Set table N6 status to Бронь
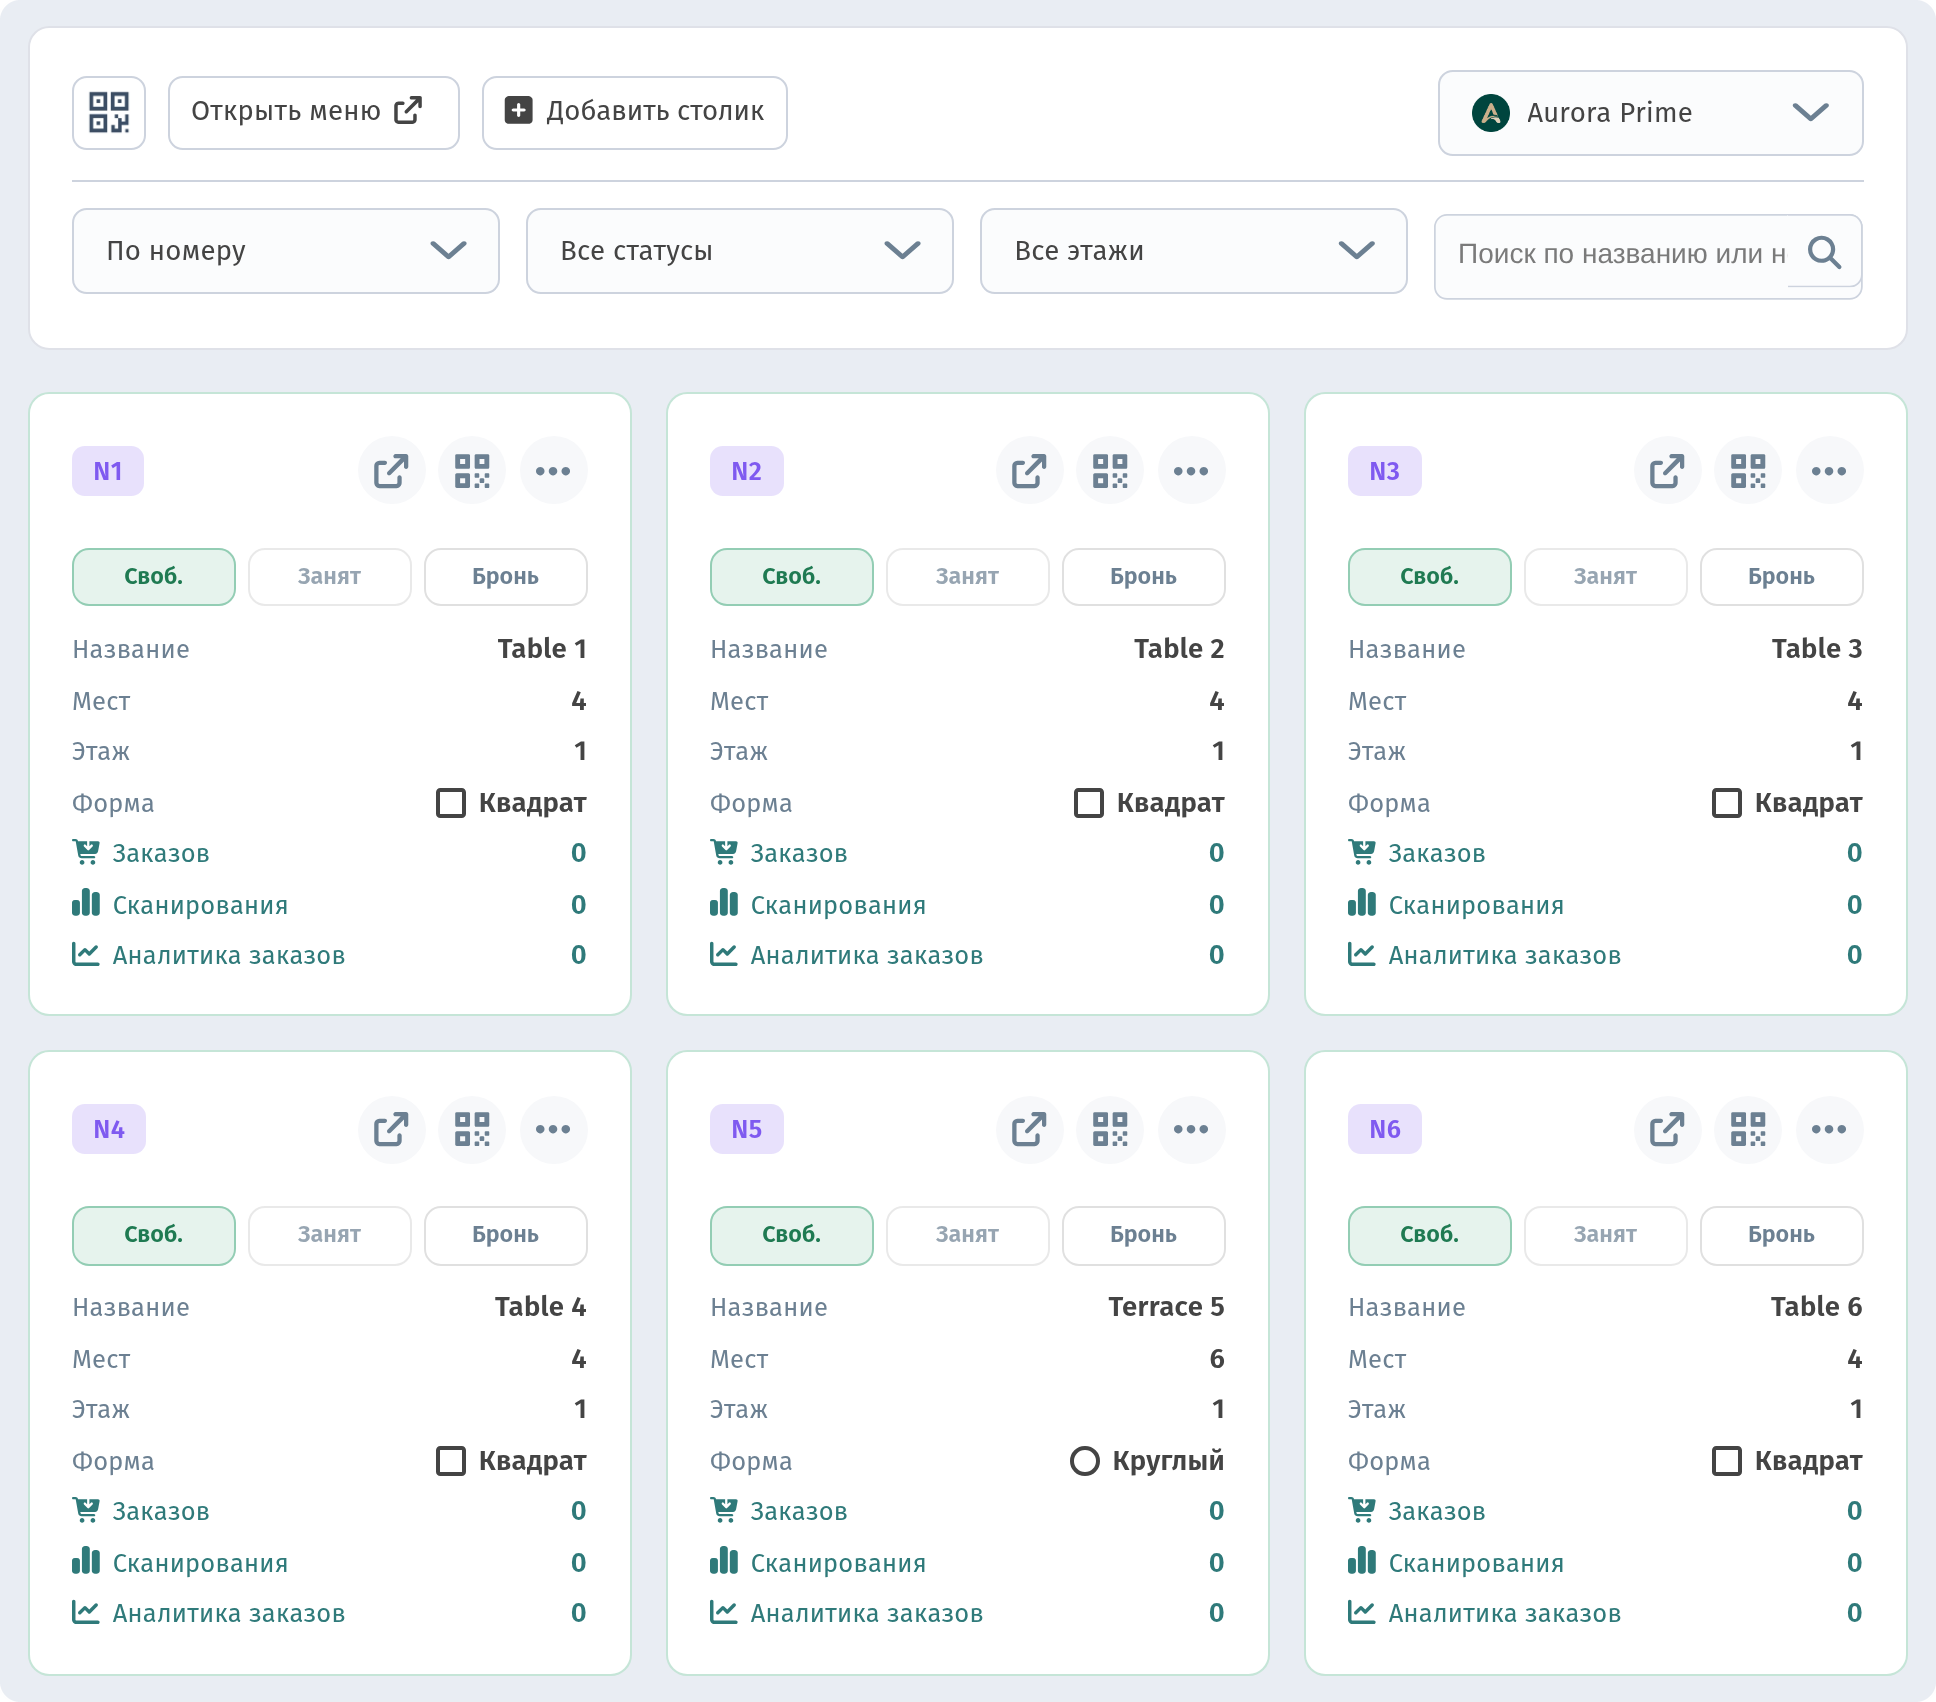1936x1702 pixels. pos(1782,1235)
